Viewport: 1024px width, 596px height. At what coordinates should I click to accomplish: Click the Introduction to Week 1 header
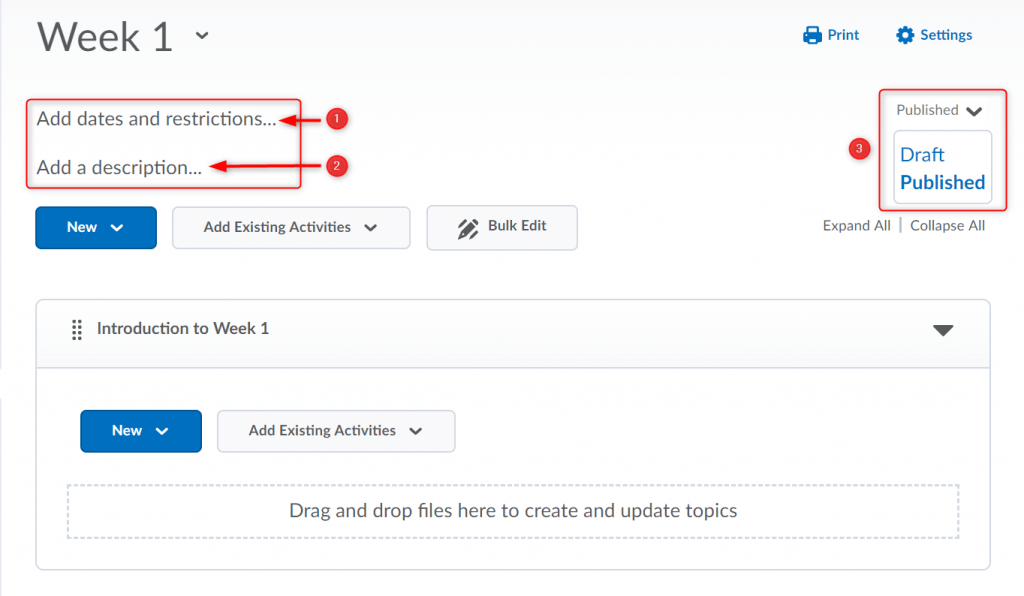click(x=184, y=329)
